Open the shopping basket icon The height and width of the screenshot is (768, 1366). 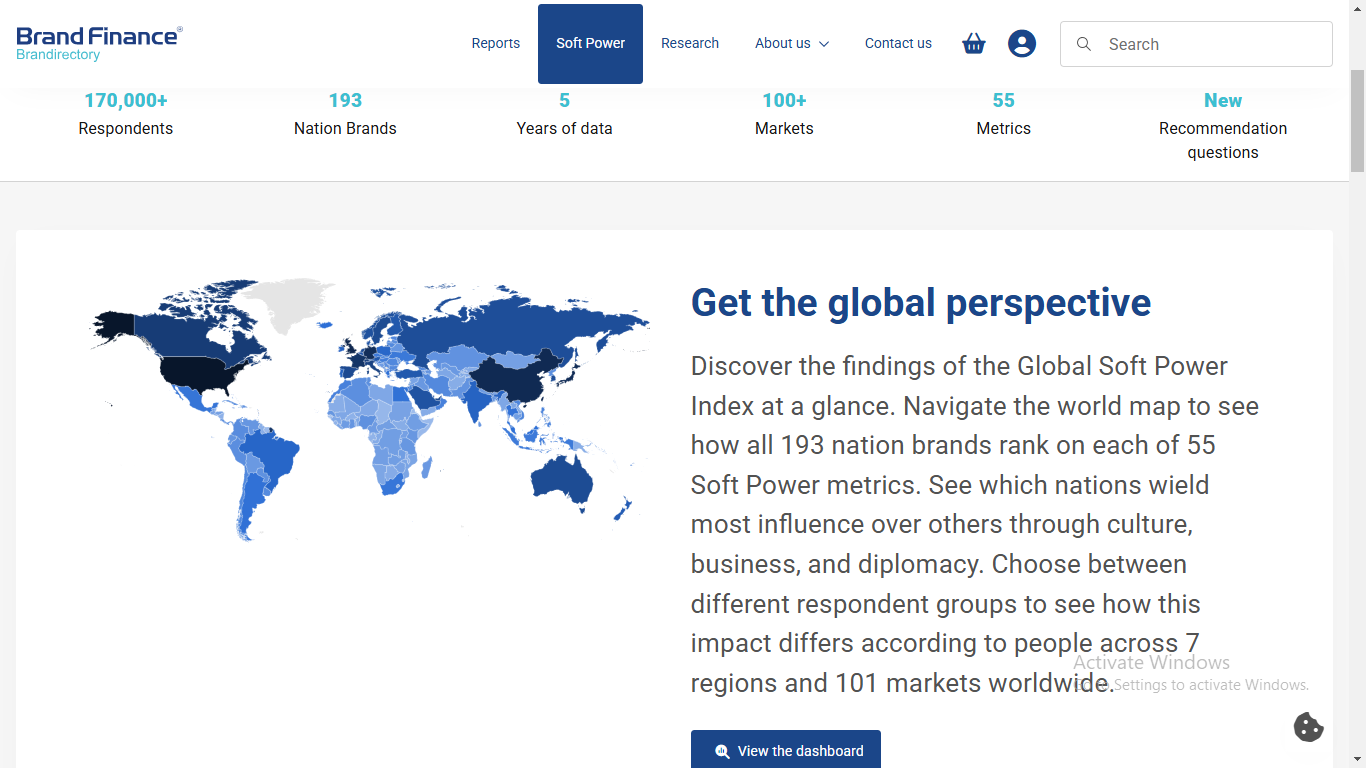click(x=973, y=44)
